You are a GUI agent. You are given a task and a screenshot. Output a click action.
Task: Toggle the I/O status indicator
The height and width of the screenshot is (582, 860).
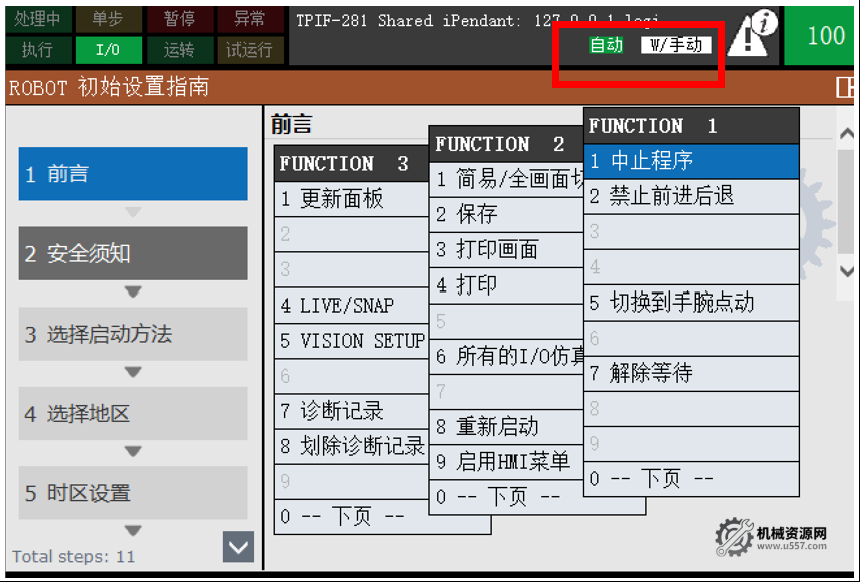coord(109,47)
